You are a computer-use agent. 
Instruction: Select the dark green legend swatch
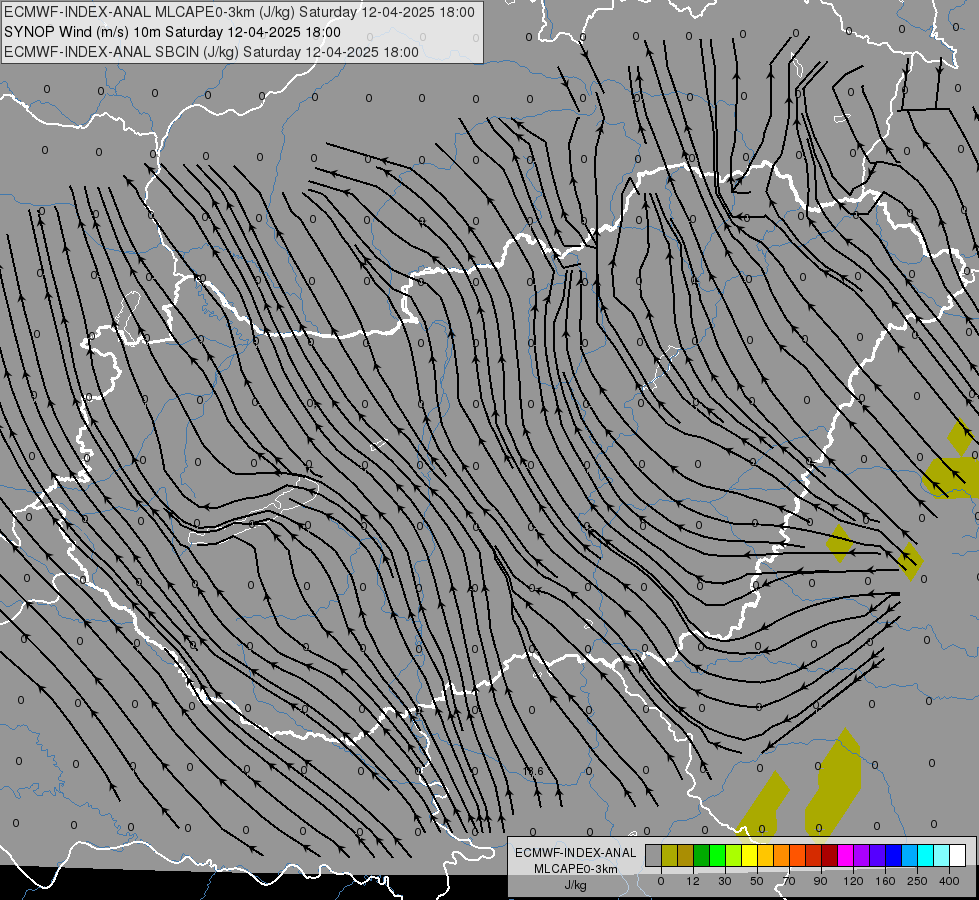click(x=701, y=855)
